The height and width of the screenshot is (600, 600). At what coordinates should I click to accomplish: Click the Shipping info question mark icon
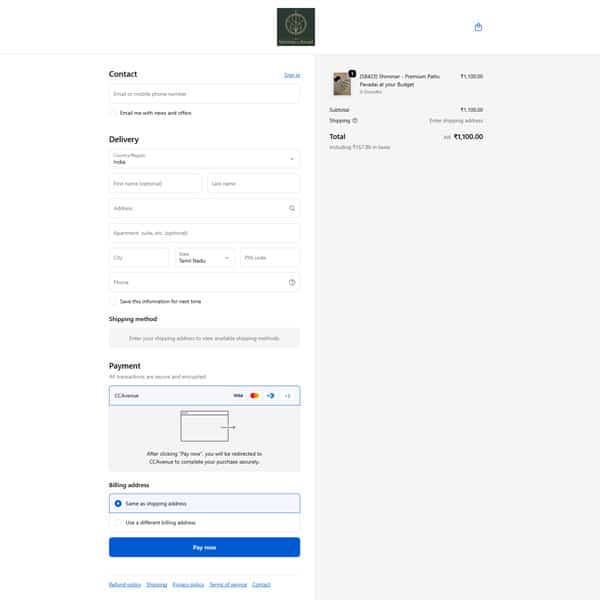click(355, 120)
